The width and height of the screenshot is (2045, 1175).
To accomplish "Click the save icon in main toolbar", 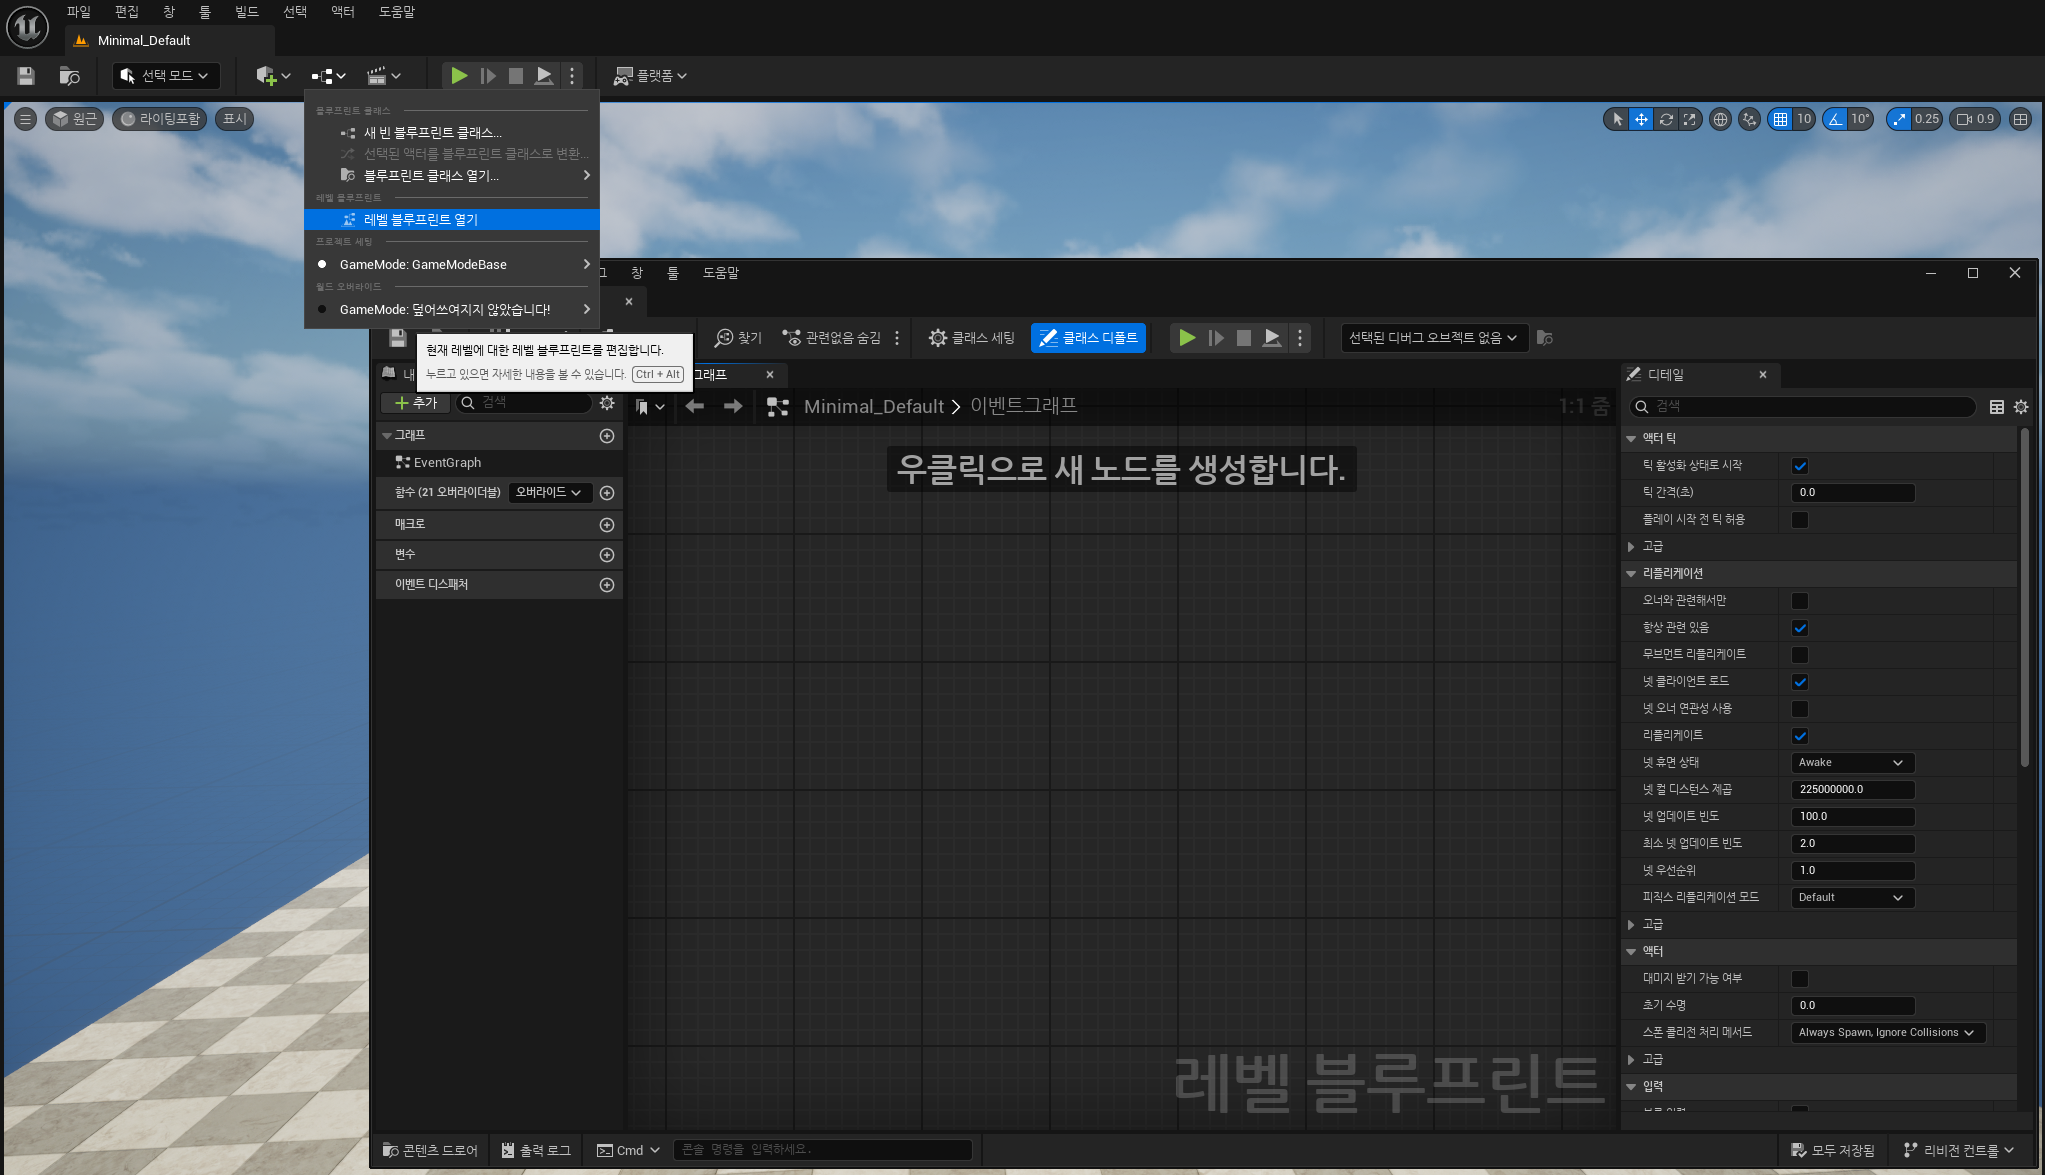I will click(26, 76).
